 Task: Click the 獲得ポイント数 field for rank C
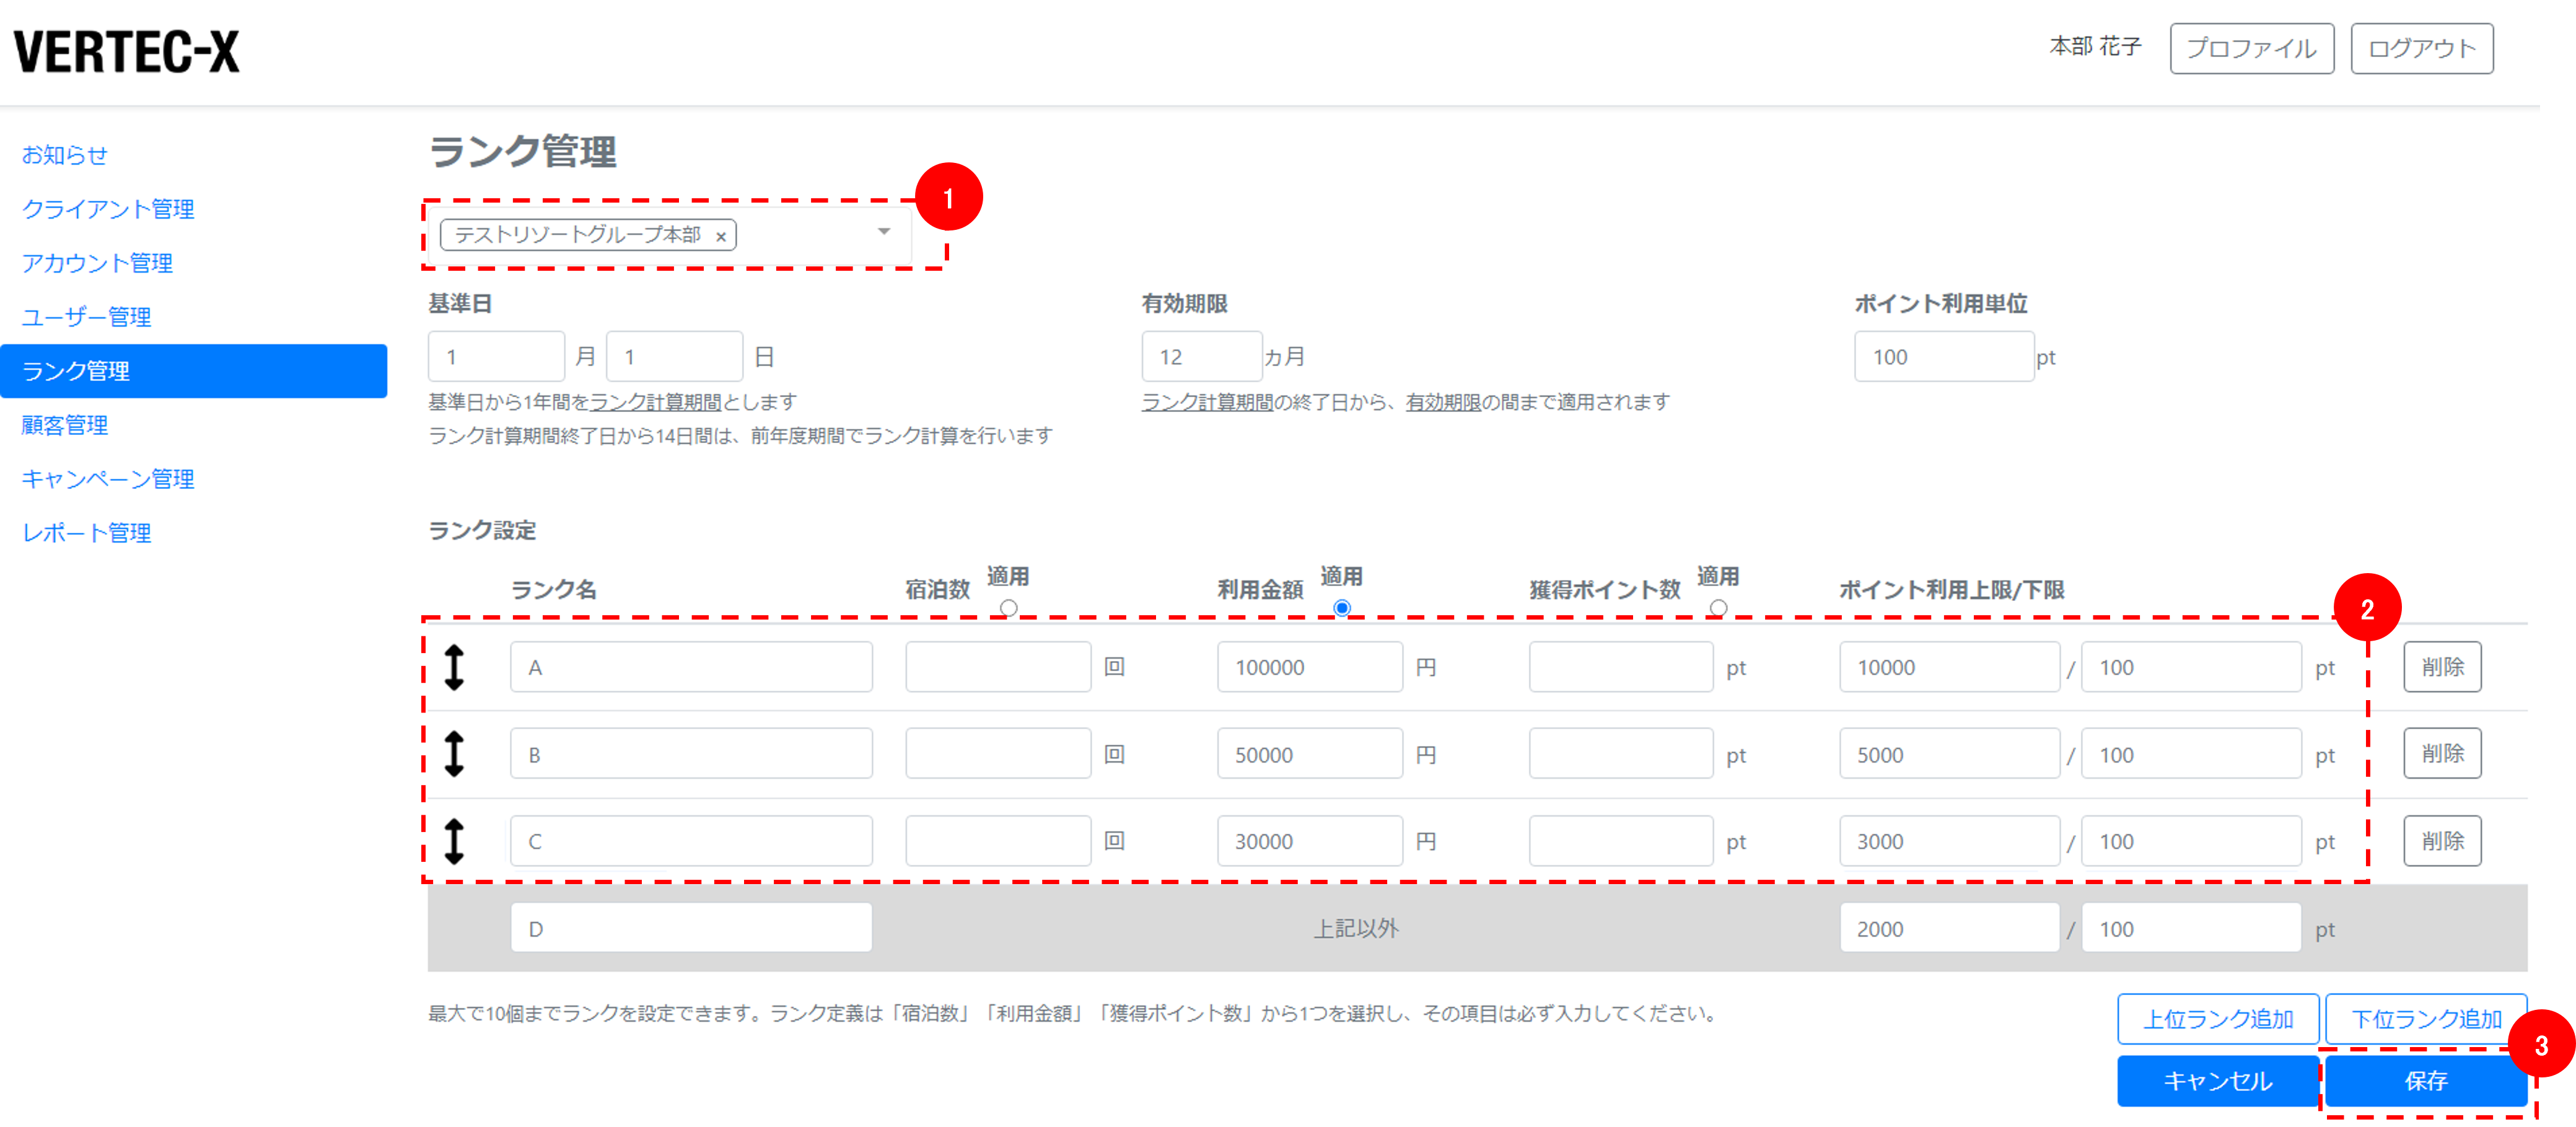[x=1621, y=841]
